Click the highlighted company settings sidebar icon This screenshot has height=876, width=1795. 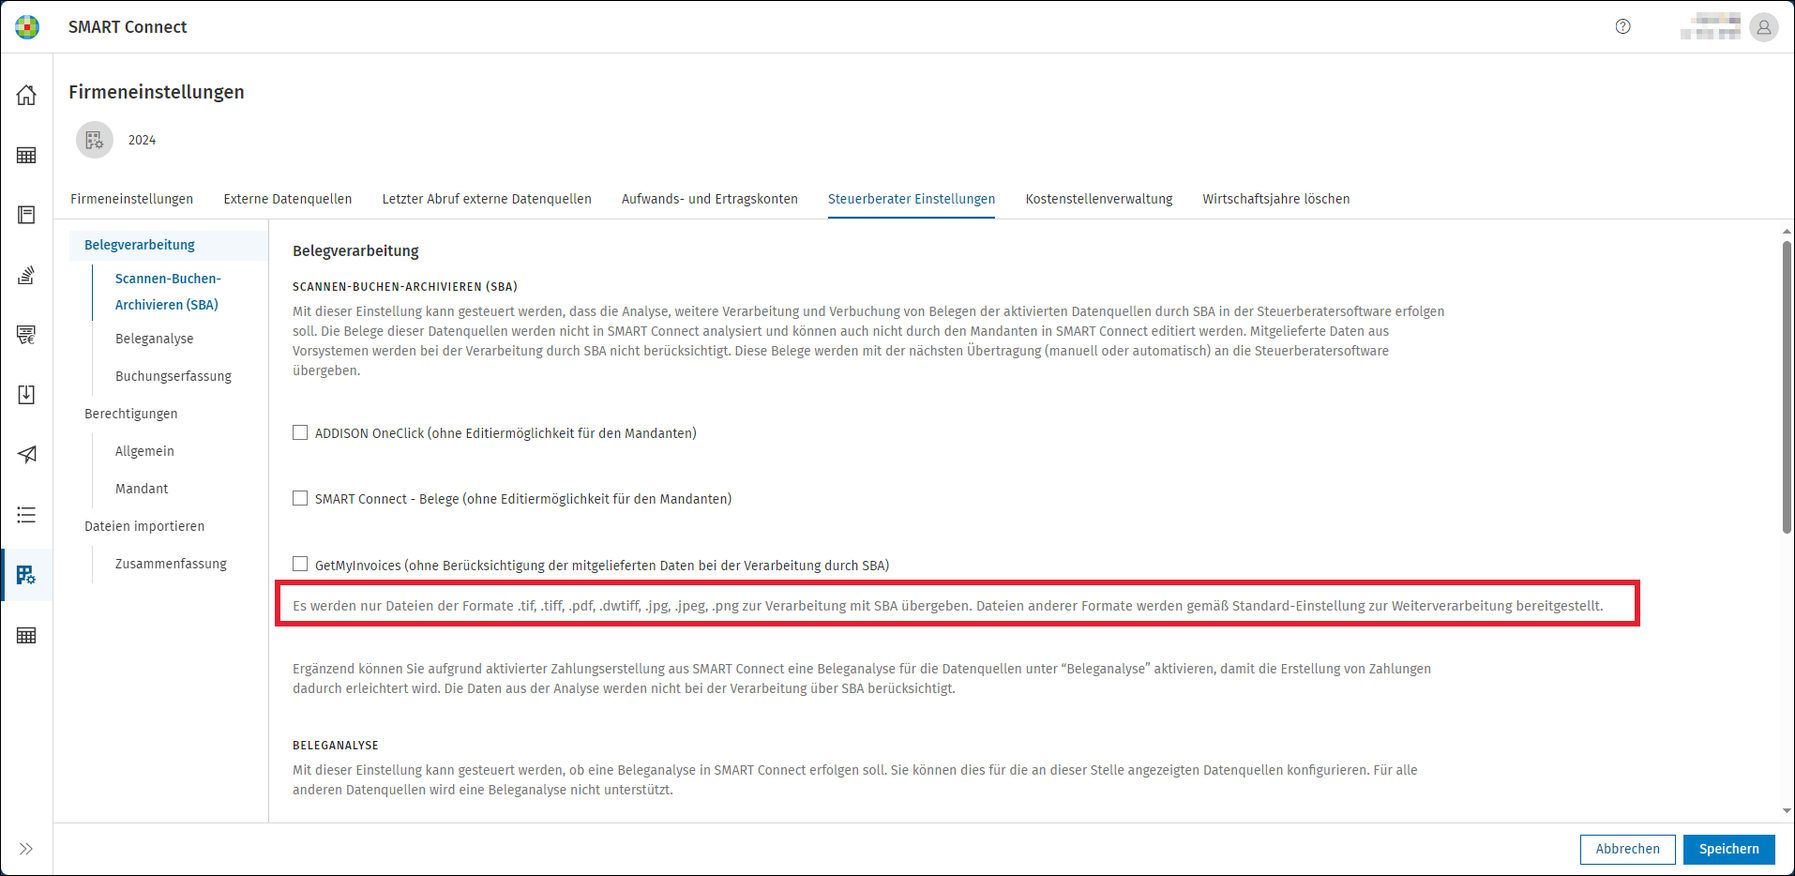point(27,575)
